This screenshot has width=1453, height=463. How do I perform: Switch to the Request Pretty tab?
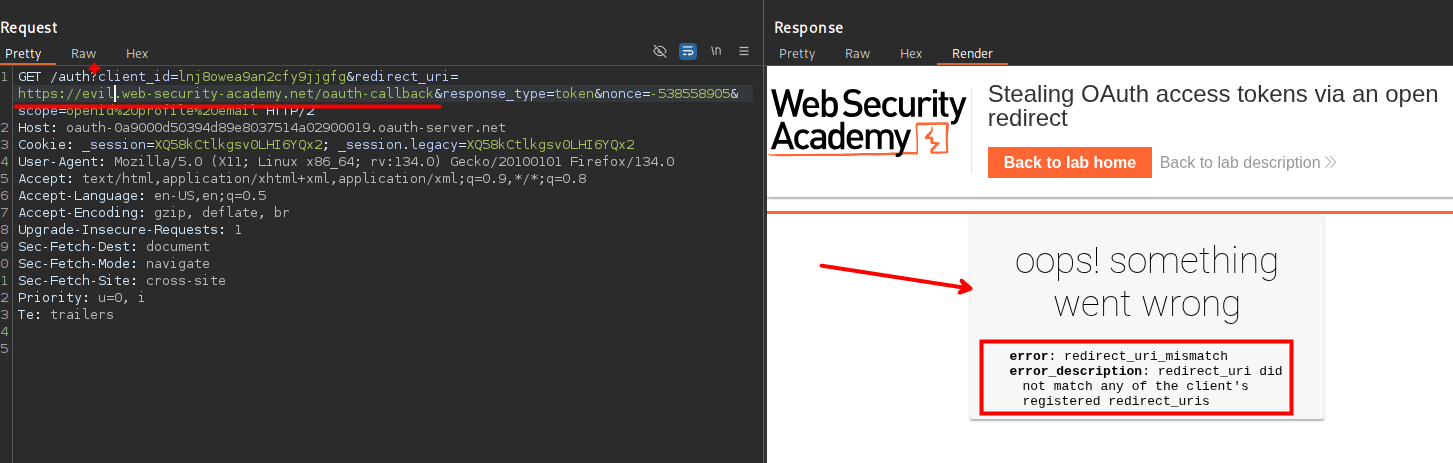tap(23, 54)
